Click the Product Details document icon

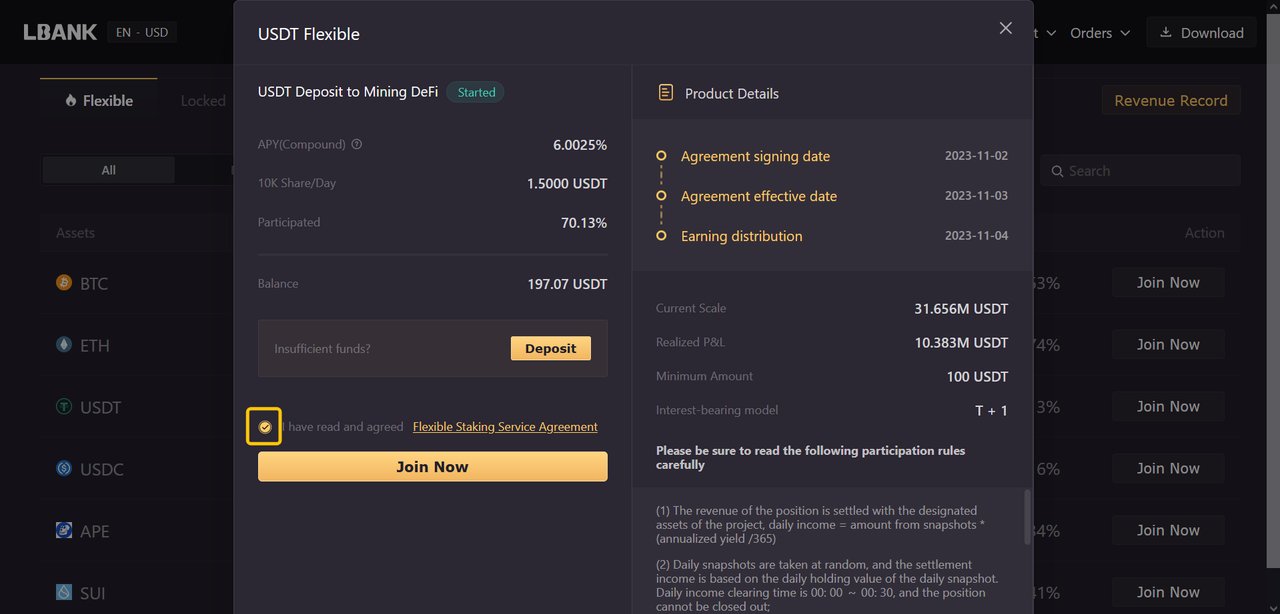[x=665, y=93]
